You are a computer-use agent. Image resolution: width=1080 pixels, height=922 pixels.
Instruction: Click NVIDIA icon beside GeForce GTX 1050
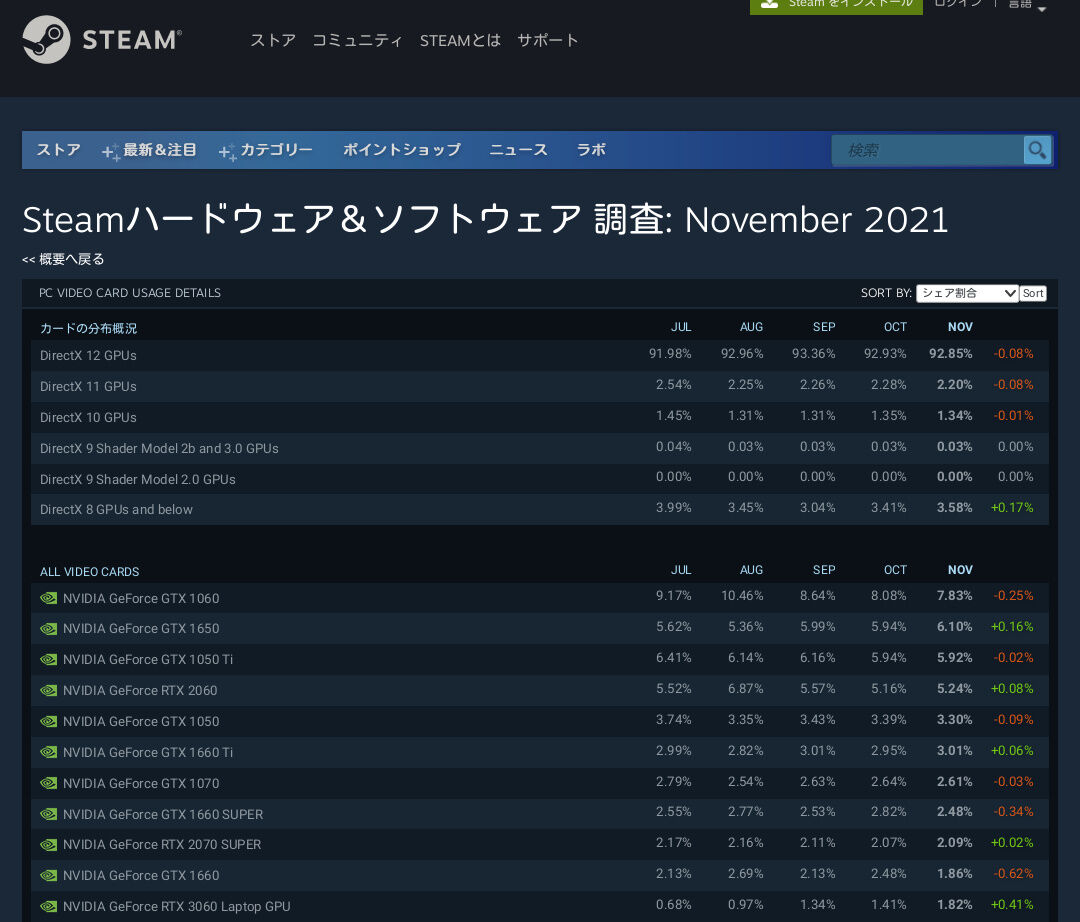pyautogui.click(x=48, y=722)
